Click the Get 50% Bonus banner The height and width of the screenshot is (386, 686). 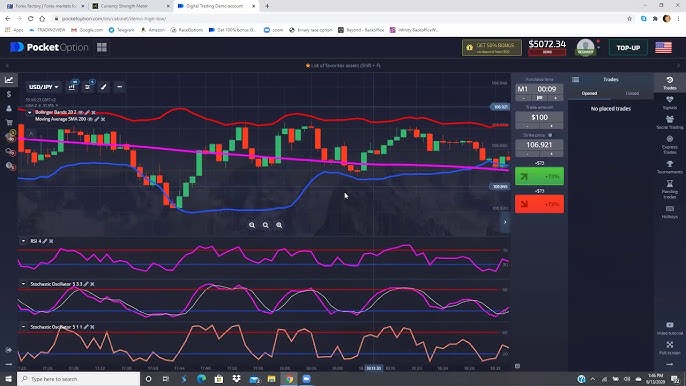(x=492, y=48)
